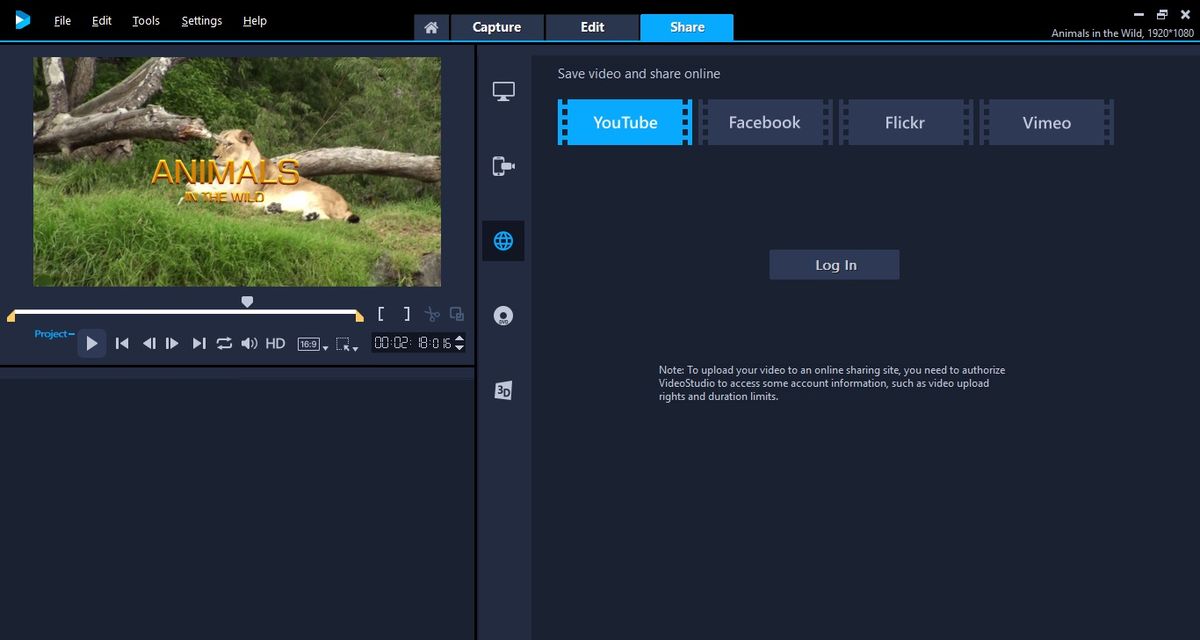Screen dimensions: 1200x640
Task: Open the Project playback mode selector
Action: click(52, 334)
